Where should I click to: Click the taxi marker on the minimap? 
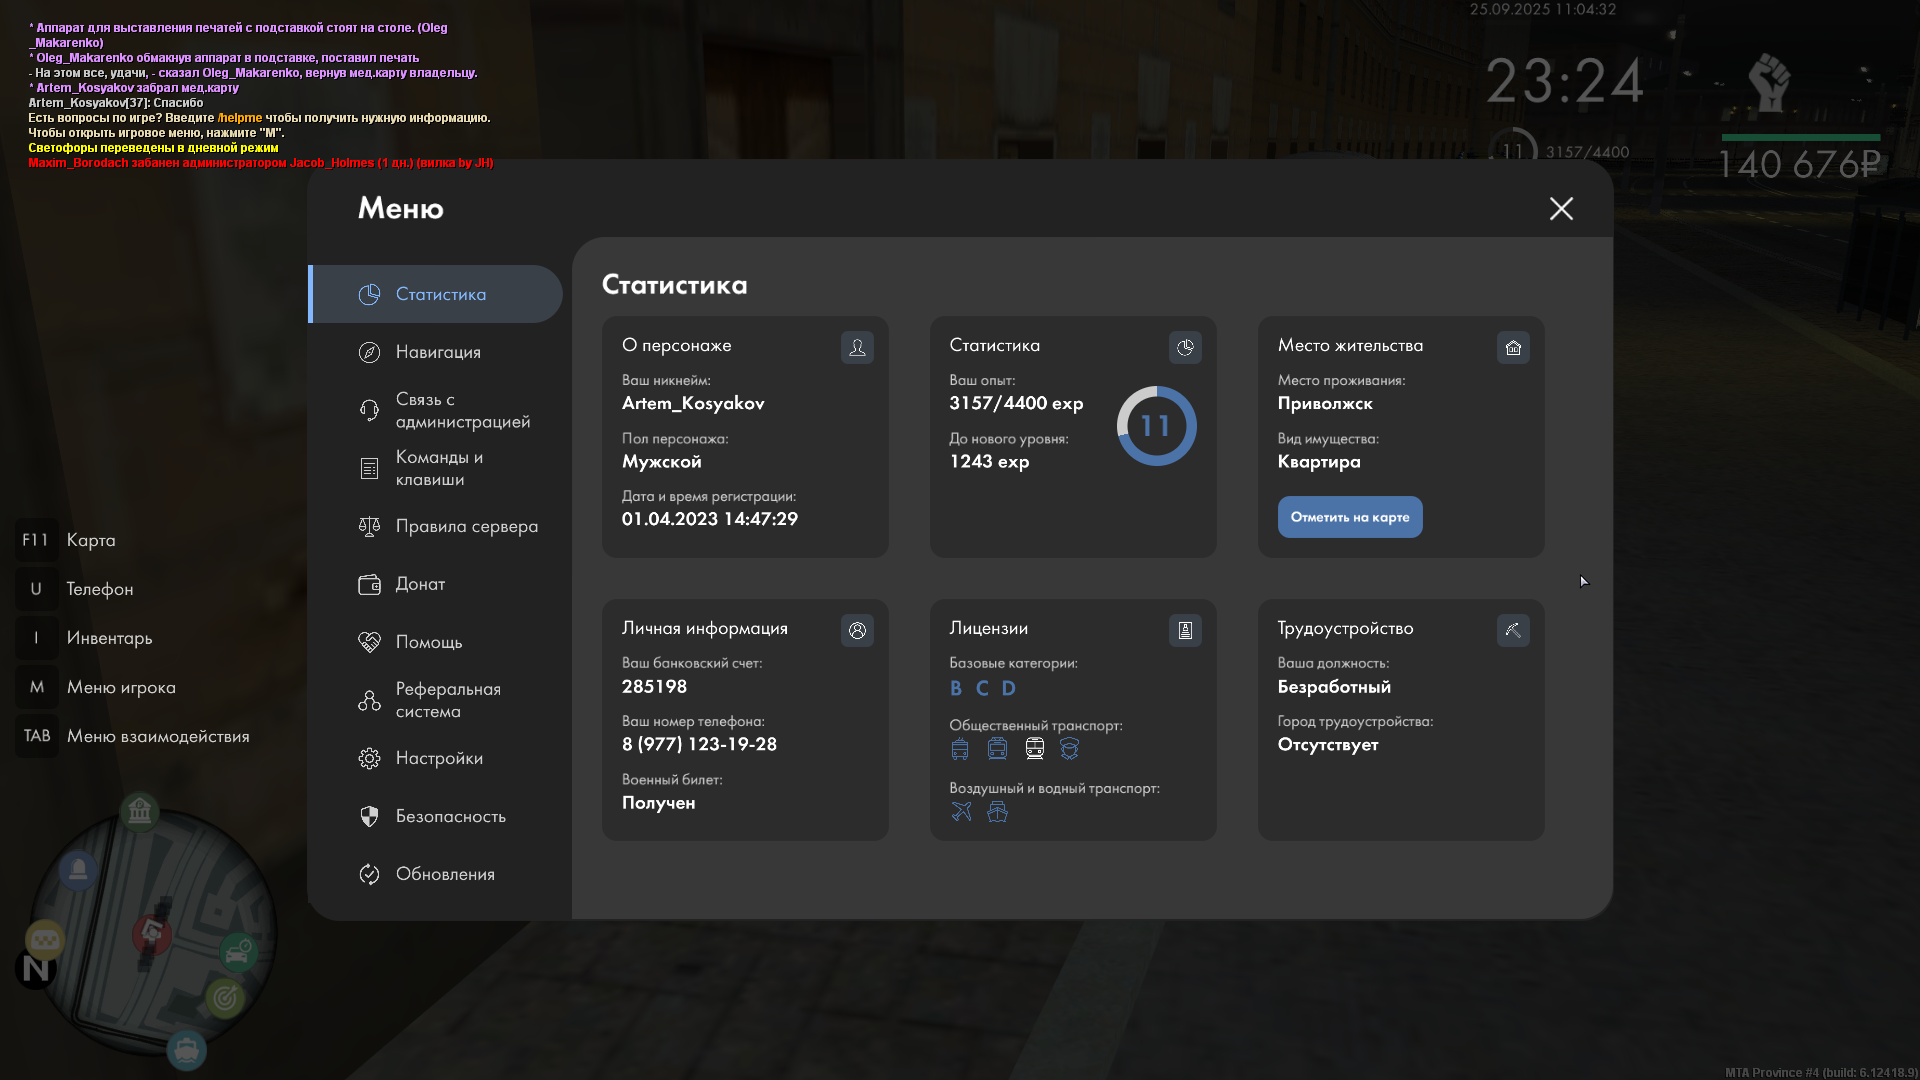pyautogui.click(x=45, y=940)
